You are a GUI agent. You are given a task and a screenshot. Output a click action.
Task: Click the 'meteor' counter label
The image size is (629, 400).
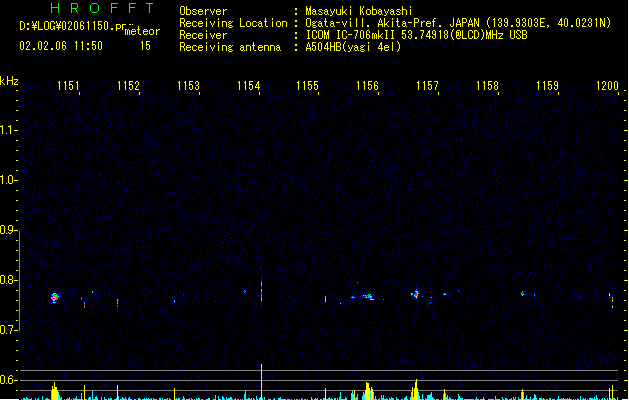tap(142, 31)
